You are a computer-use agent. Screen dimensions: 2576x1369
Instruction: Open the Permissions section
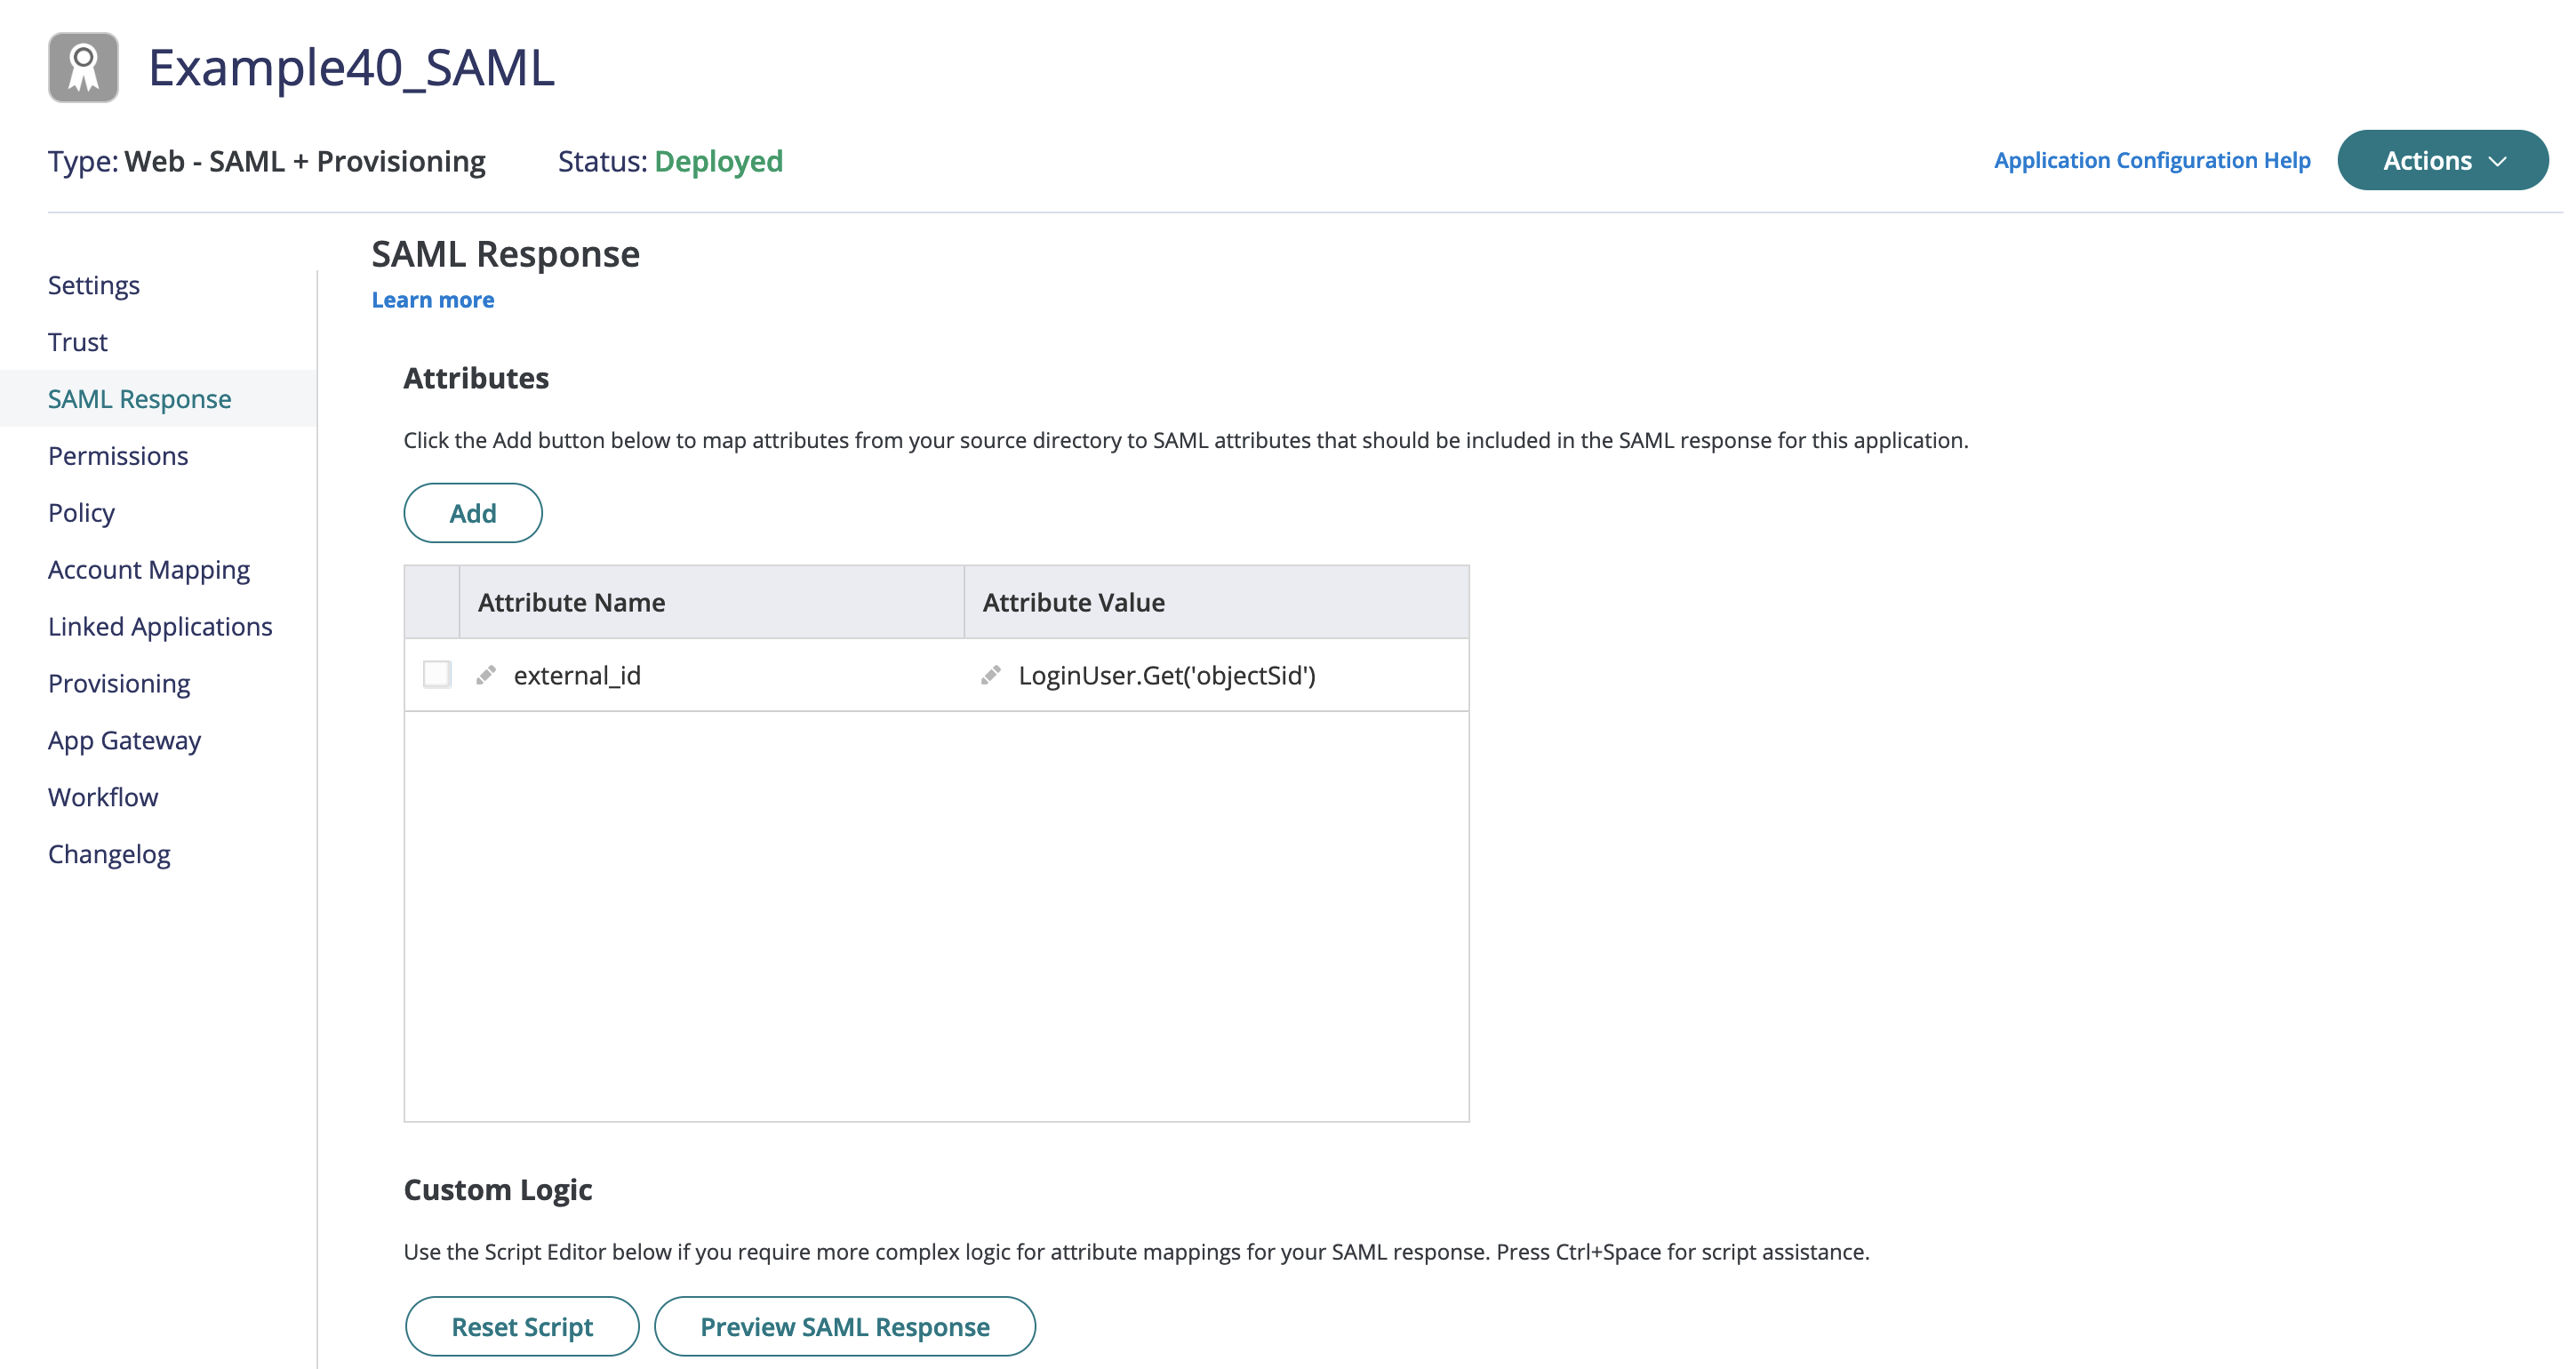(x=118, y=456)
